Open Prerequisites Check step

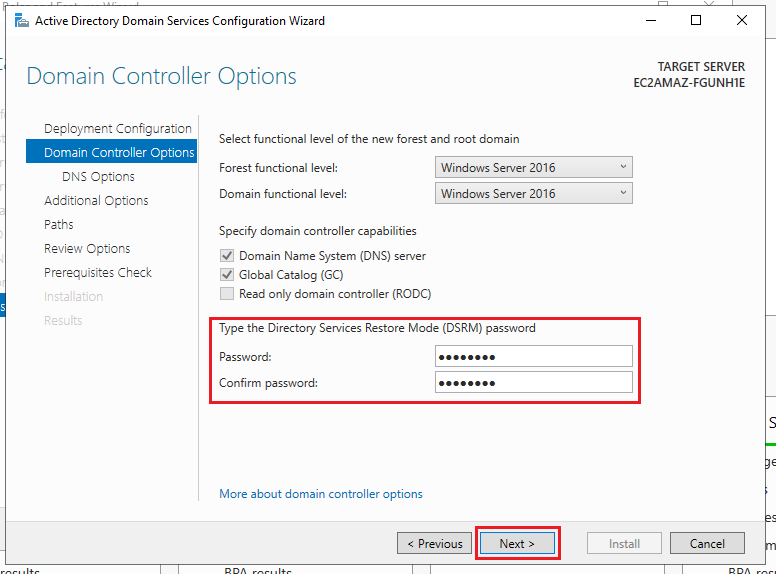(98, 273)
